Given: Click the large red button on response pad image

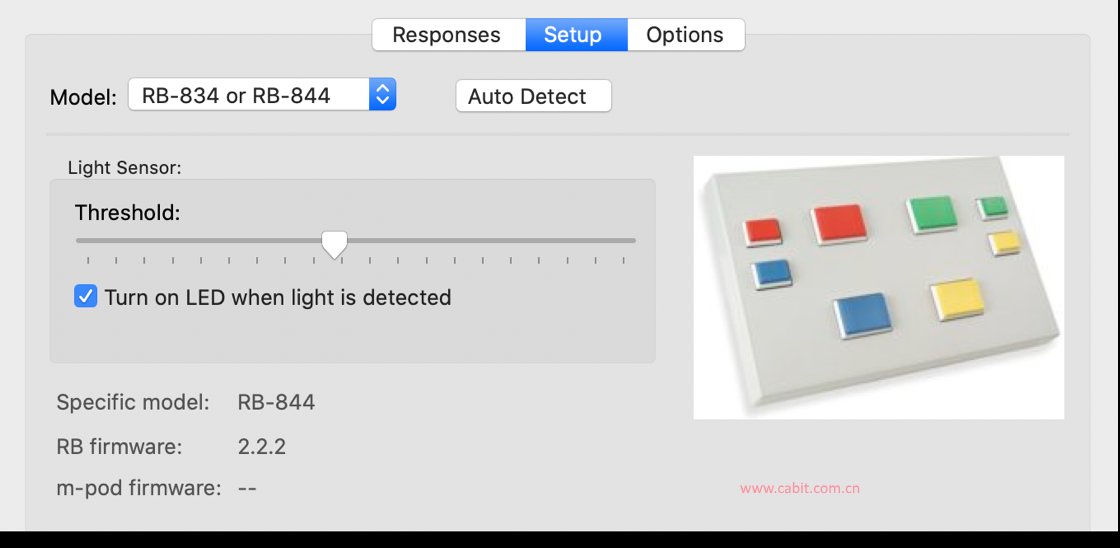Looking at the screenshot, I should coord(839,223).
